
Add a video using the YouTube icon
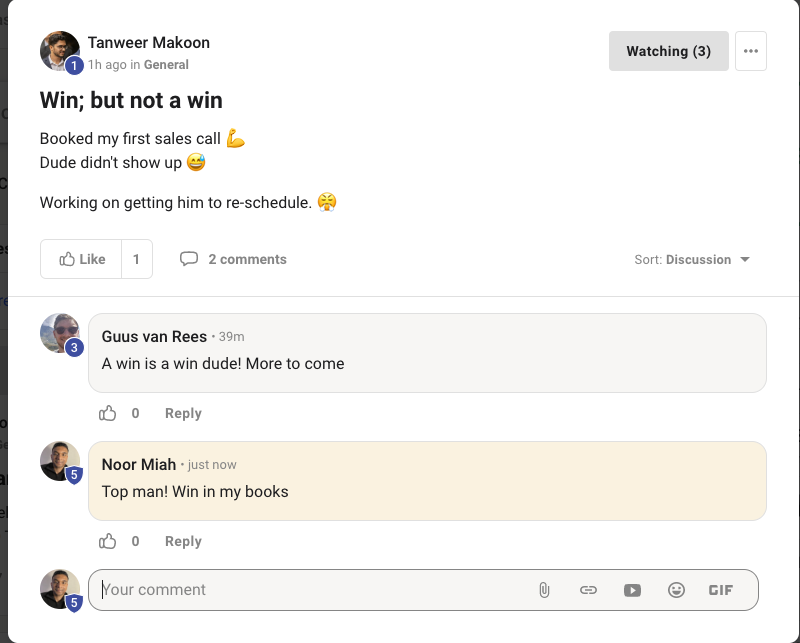[x=632, y=590]
